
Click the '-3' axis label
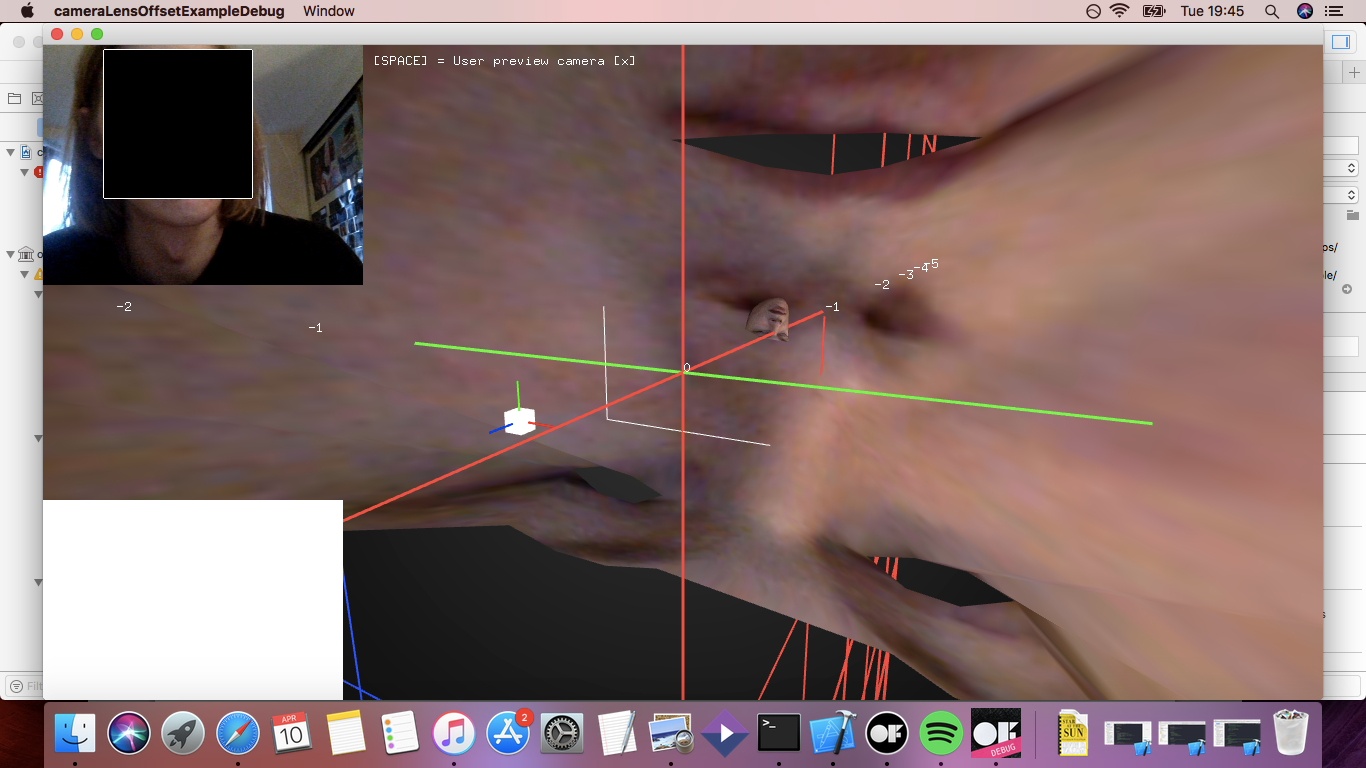click(x=906, y=274)
